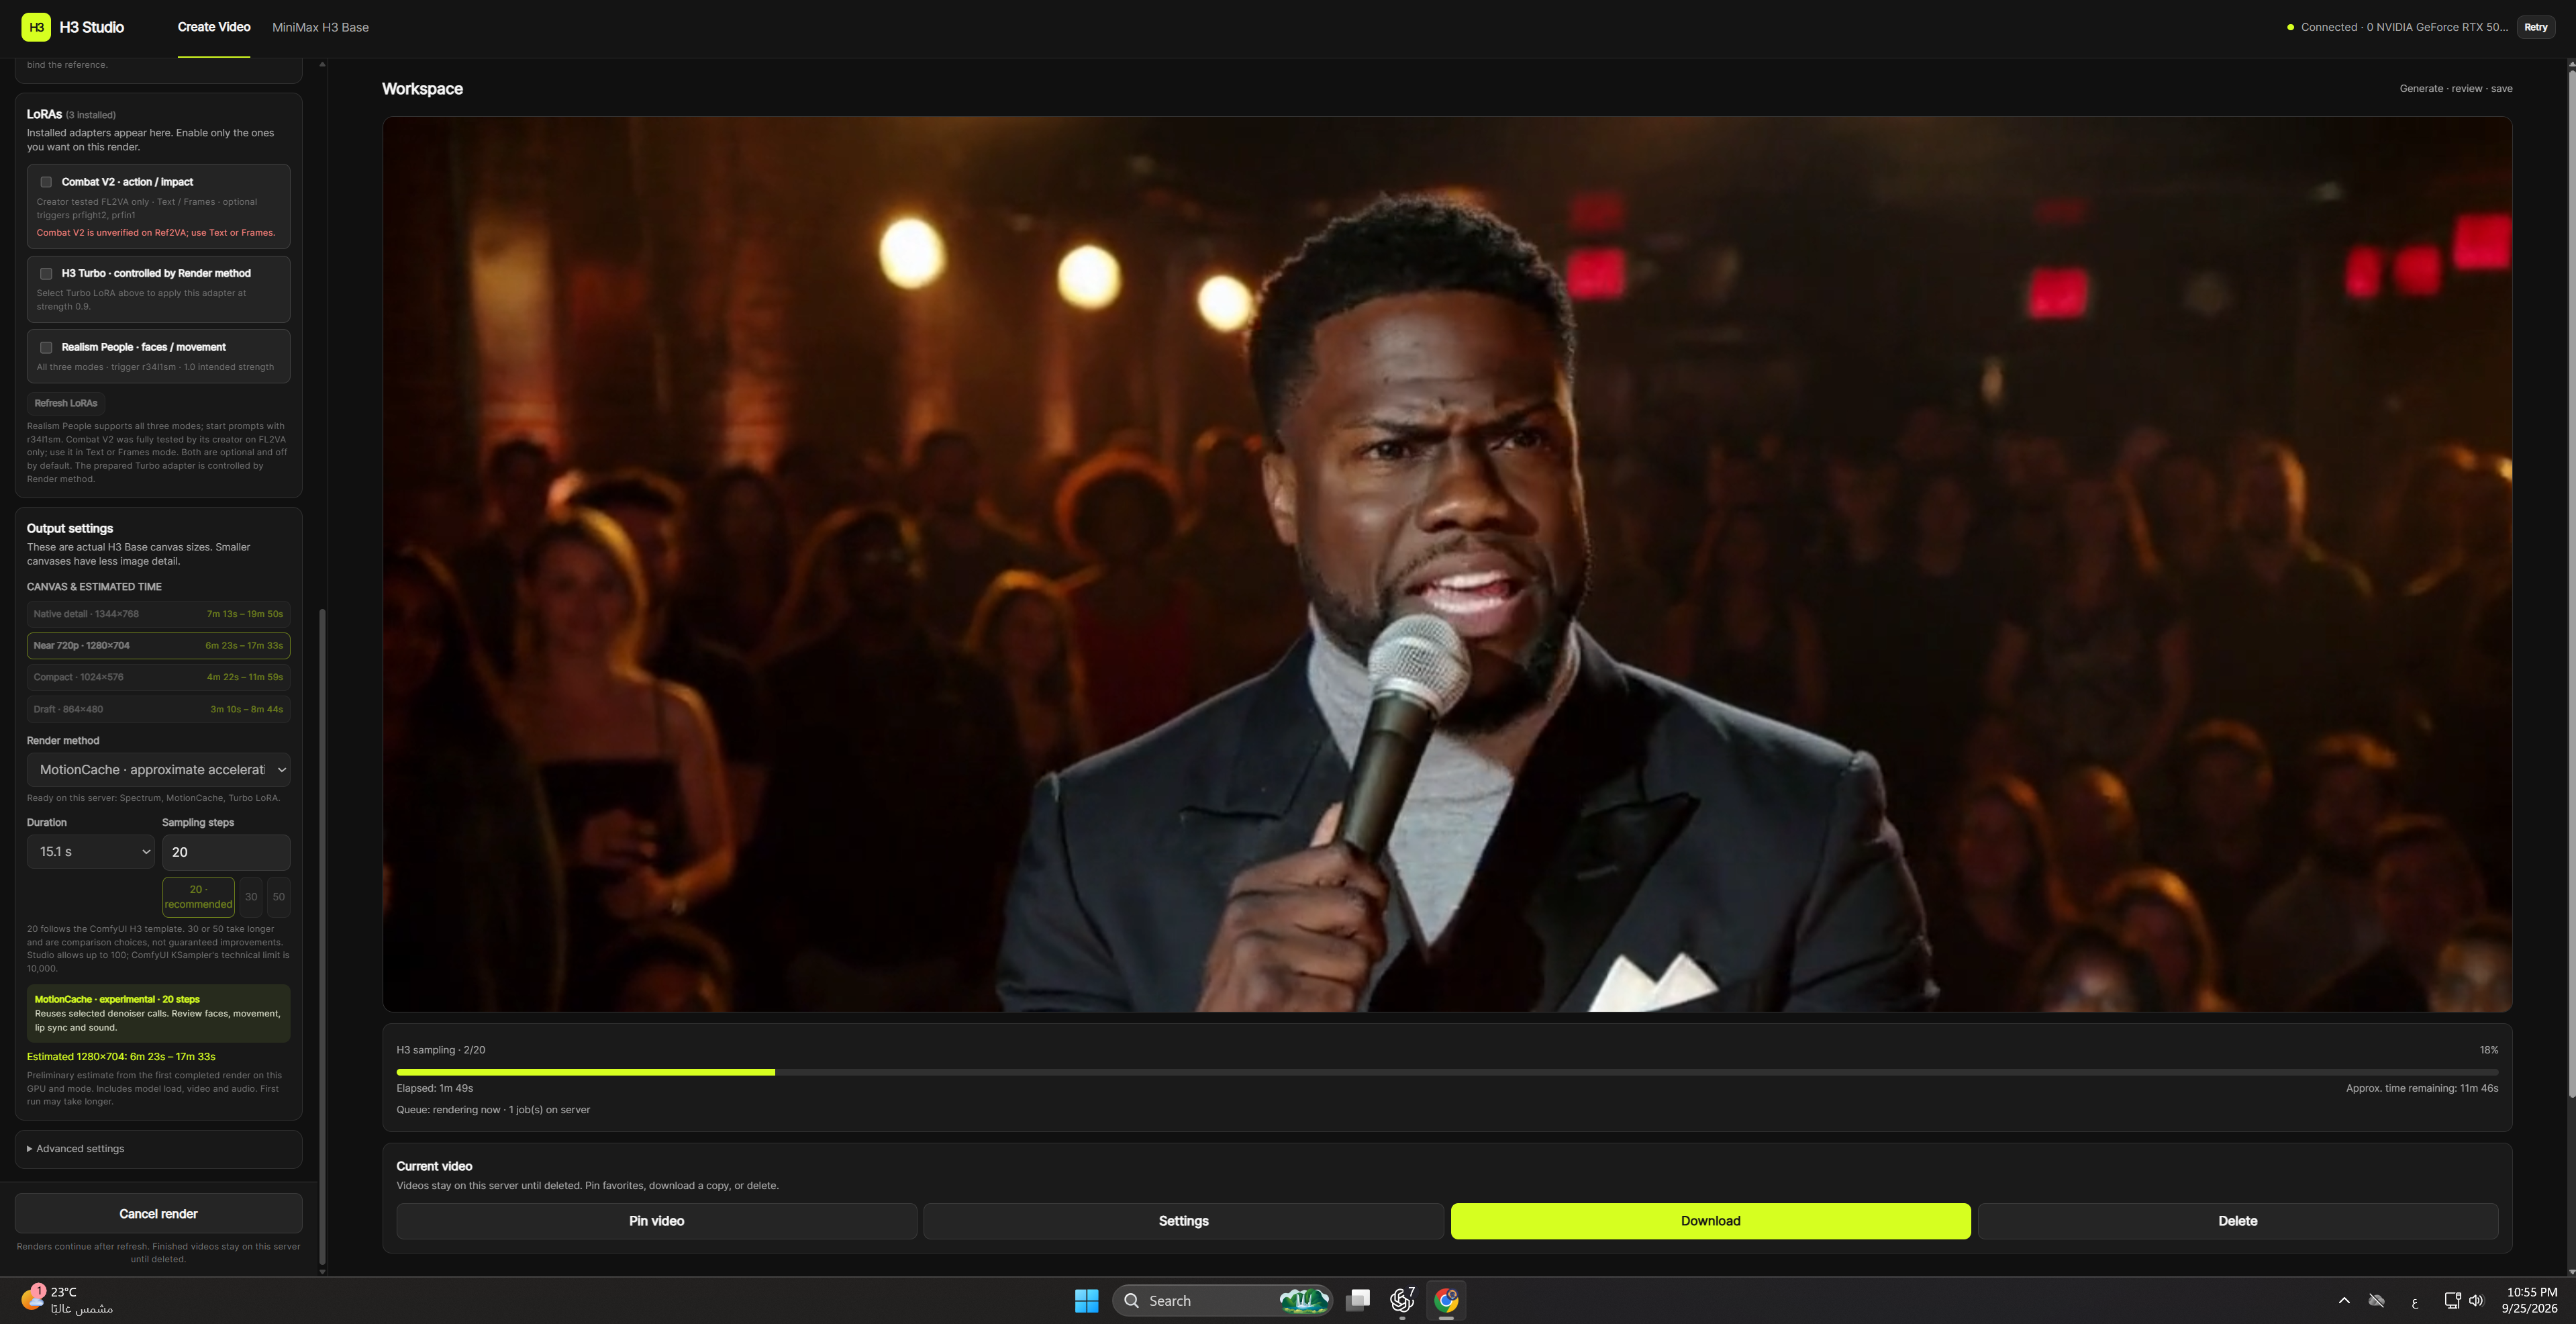Image resolution: width=2576 pixels, height=1324 pixels.
Task: Click Retry next to connection status
Action: tap(2535, 27)
